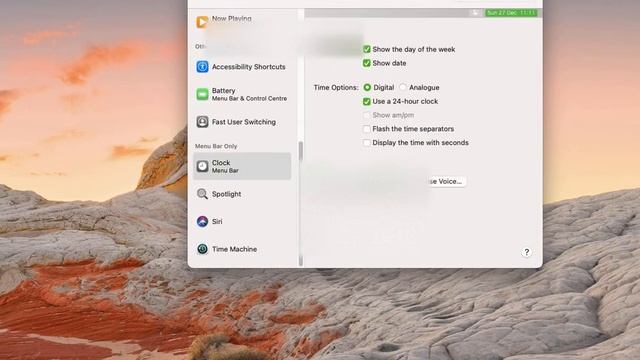Click the Time Machine icon
640x360 pixels.
(202, 249)
